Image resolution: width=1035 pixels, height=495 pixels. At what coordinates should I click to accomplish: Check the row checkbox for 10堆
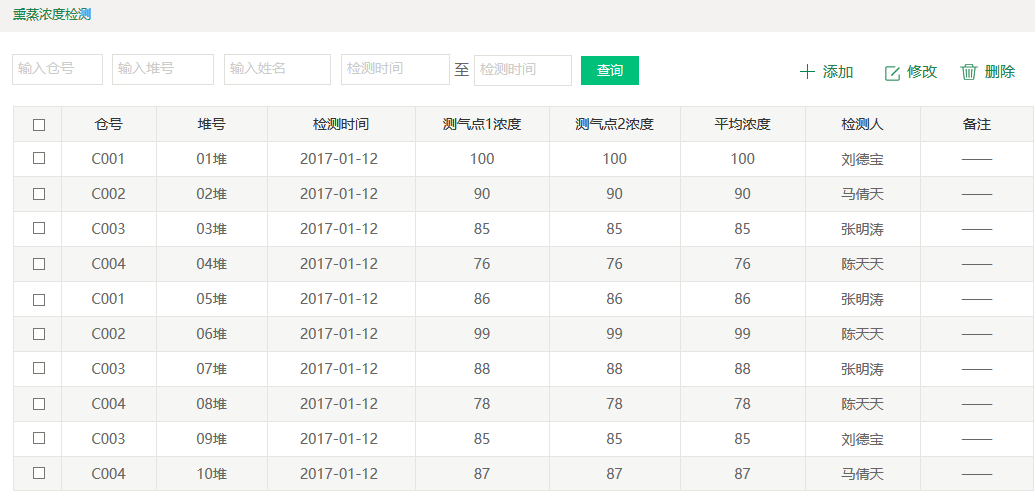(x=39, y=473)
